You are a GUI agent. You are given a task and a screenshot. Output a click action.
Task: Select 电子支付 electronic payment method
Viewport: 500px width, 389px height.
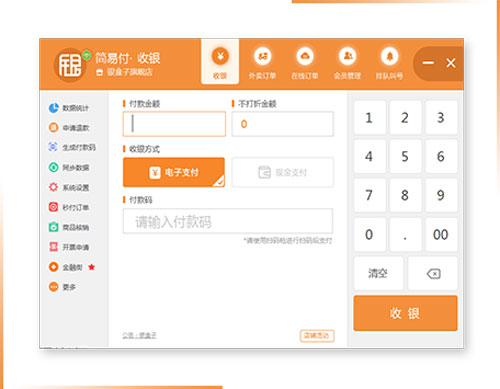click(x=174, y=172)
